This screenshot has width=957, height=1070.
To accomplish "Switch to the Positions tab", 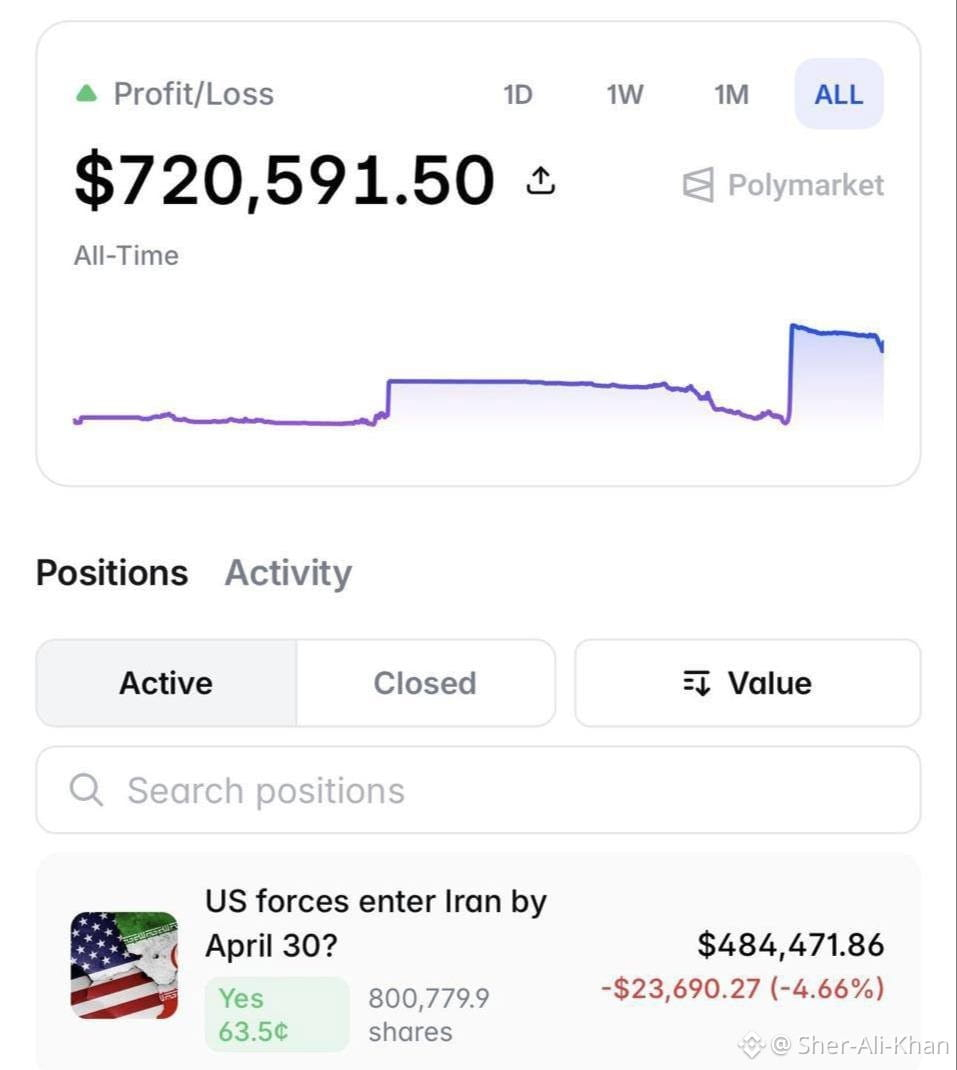I will pyautogui.click(x=112, y=573).
